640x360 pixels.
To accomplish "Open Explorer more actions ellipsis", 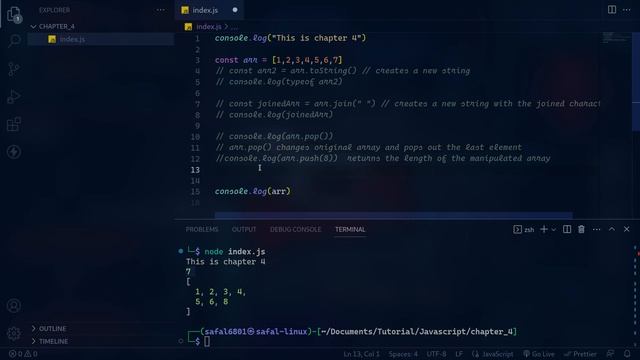I will coord(160,10).
